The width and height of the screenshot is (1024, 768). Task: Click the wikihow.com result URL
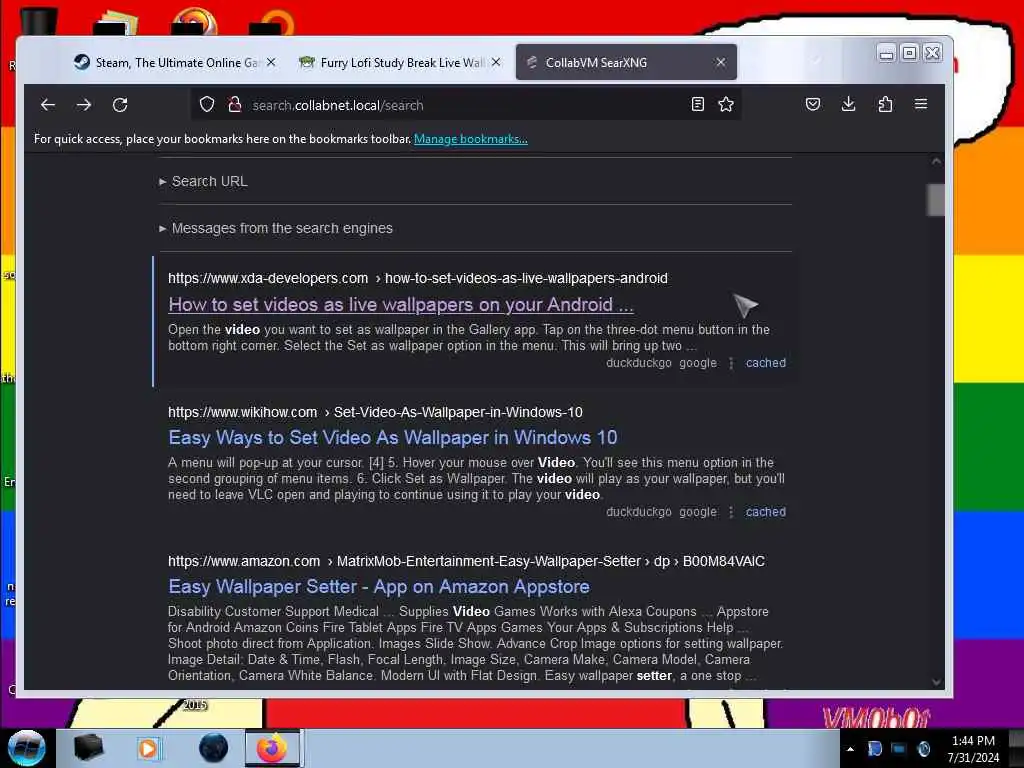(376, 413)
